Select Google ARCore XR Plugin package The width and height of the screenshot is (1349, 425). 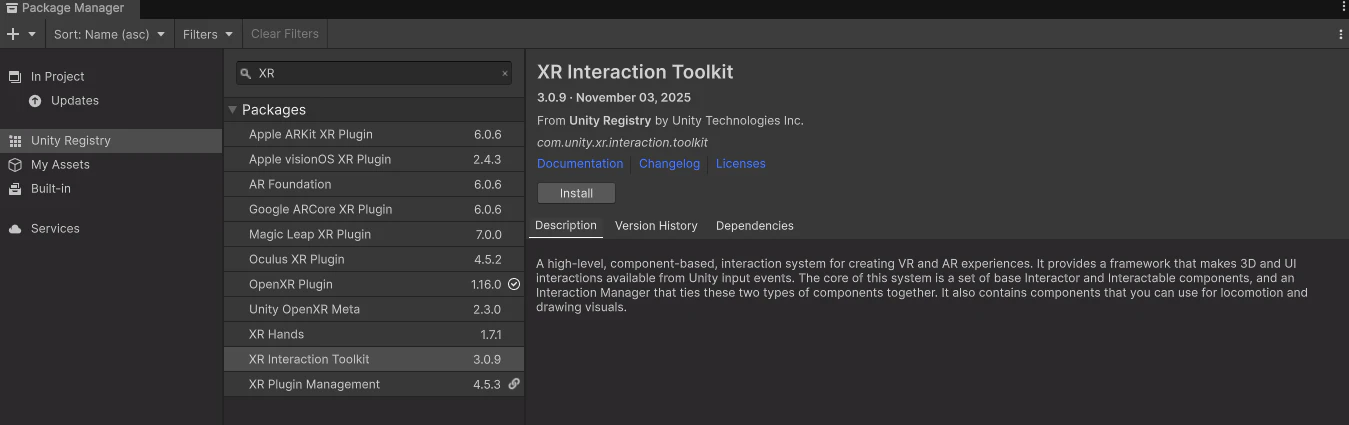pos(374,209)
